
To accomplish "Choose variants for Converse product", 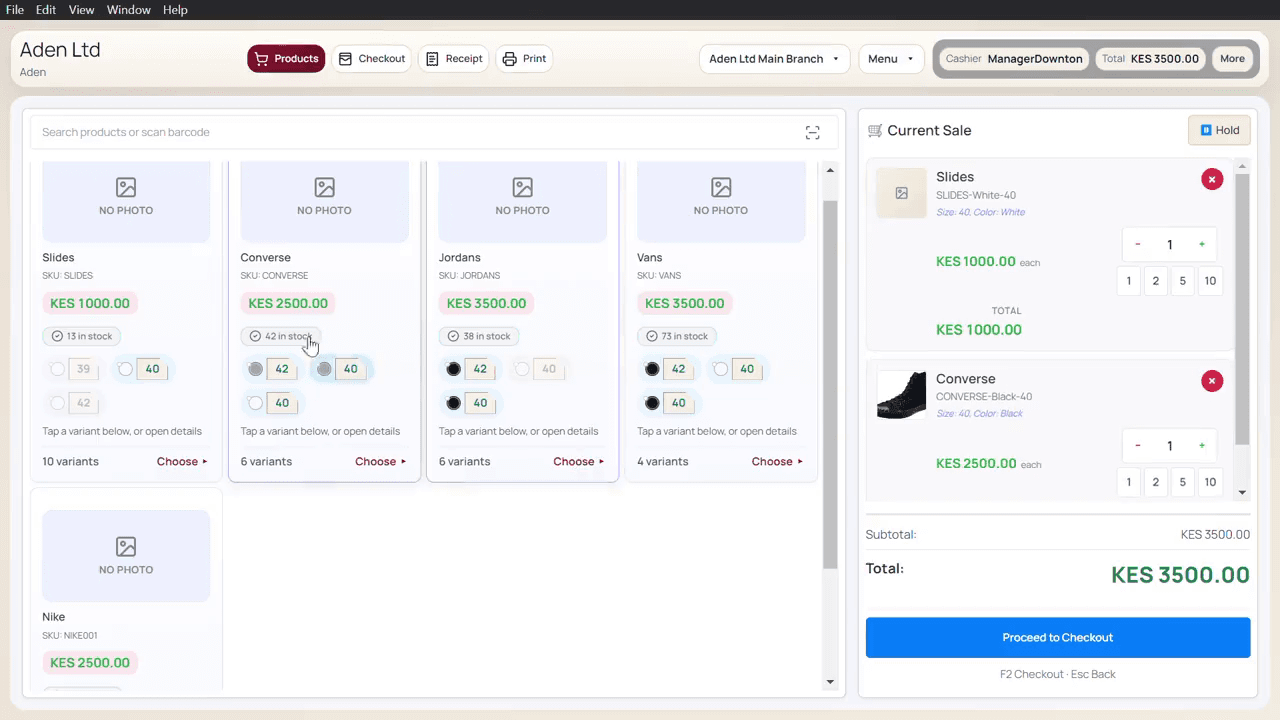I will [x=381, y=462].
